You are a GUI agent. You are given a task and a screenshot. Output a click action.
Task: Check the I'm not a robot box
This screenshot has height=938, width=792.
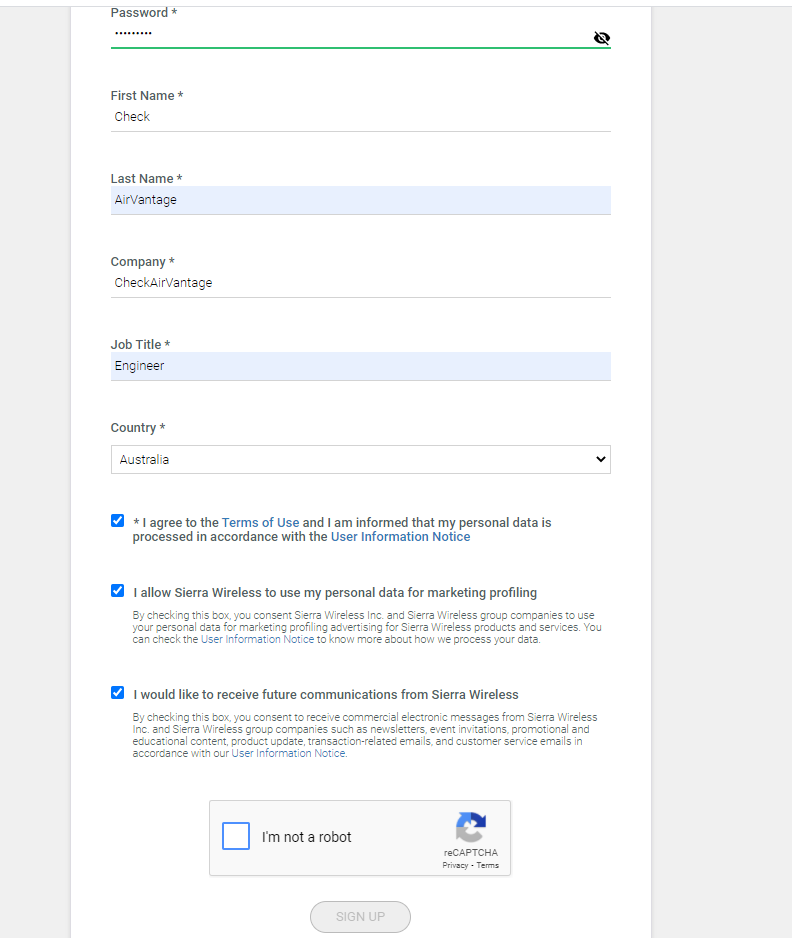(236, 836)
